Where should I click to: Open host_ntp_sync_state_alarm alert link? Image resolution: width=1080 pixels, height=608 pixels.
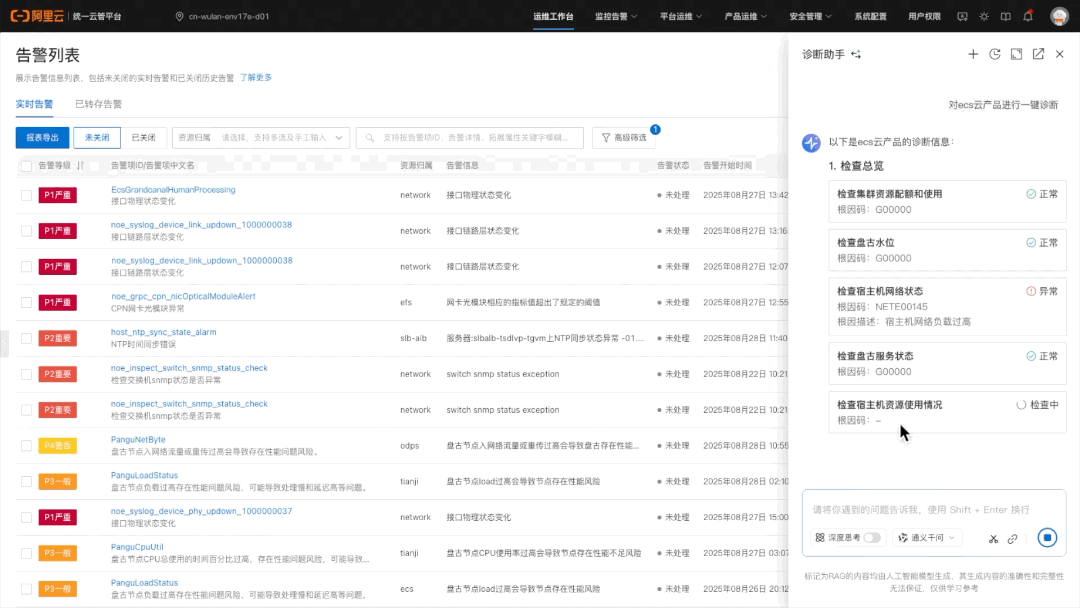[x=163, y=332]
